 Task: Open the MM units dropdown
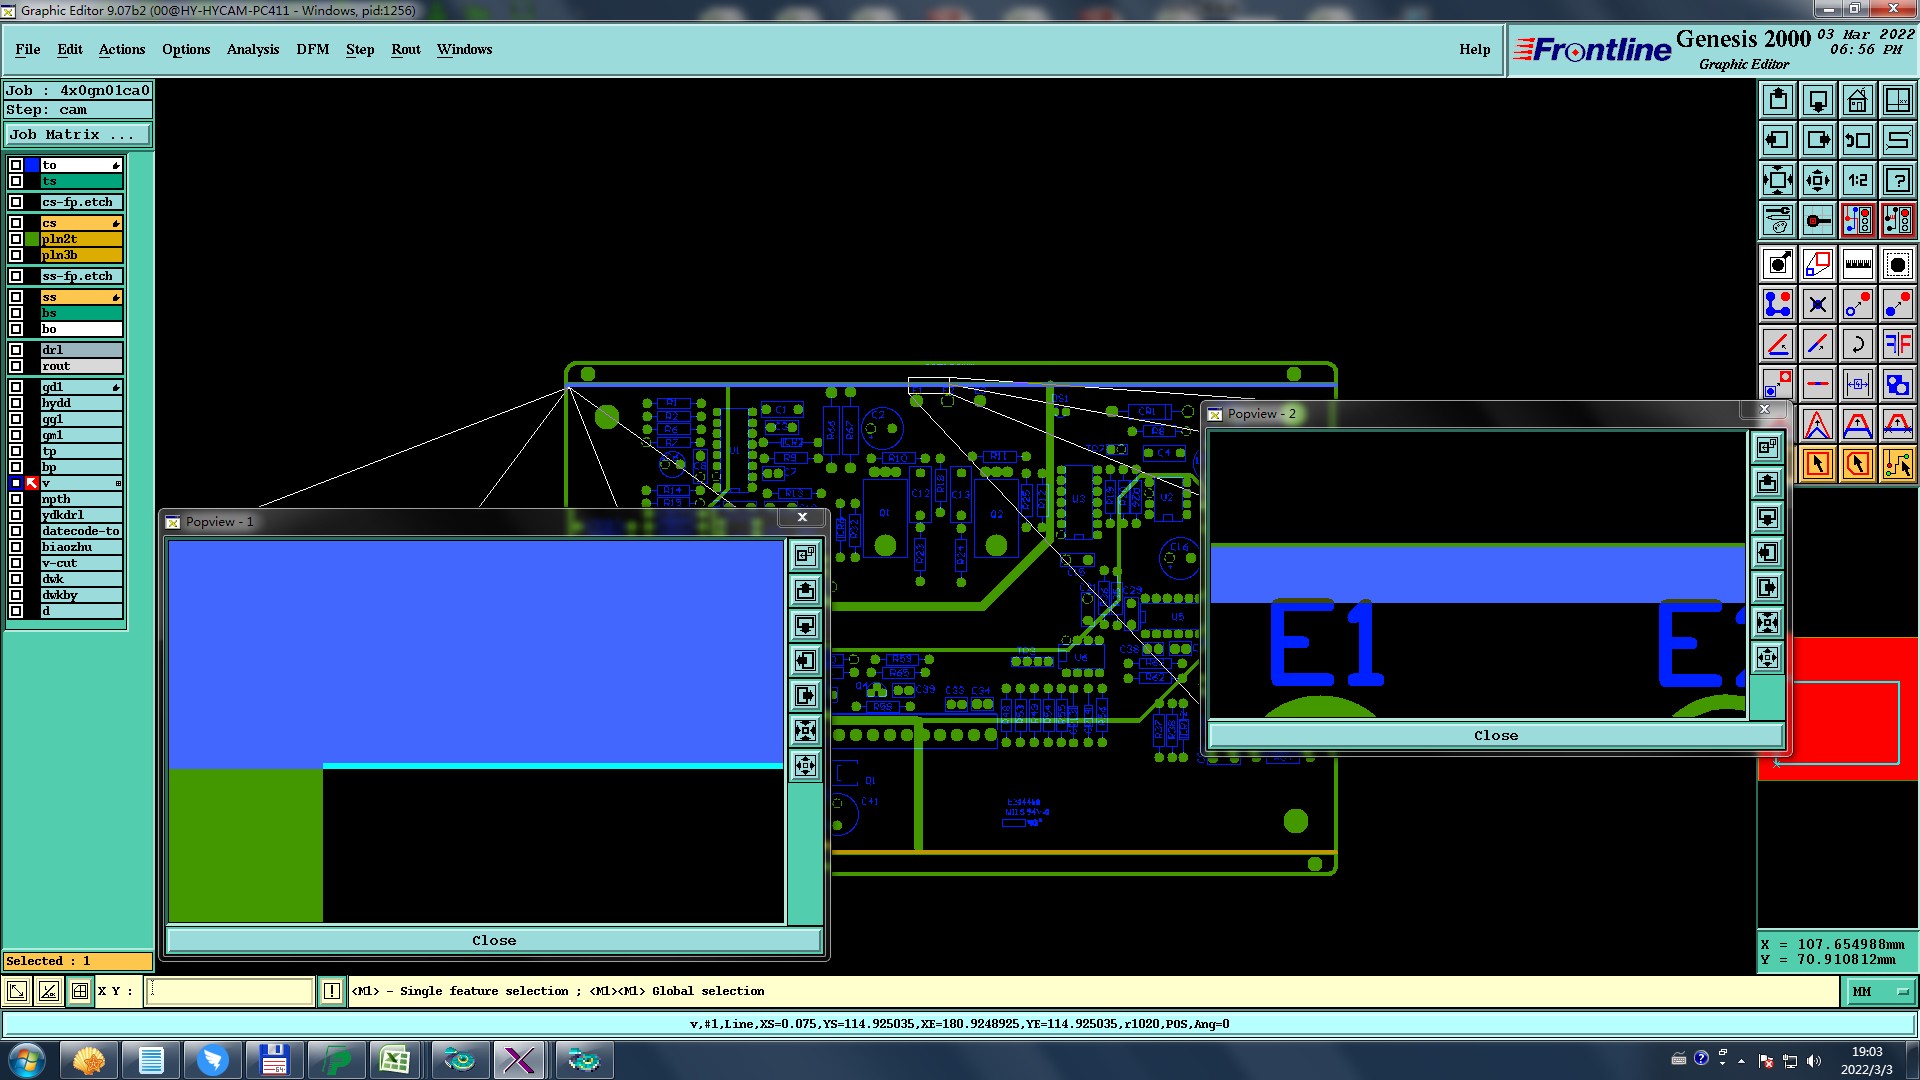click(x=1880, y=991)
